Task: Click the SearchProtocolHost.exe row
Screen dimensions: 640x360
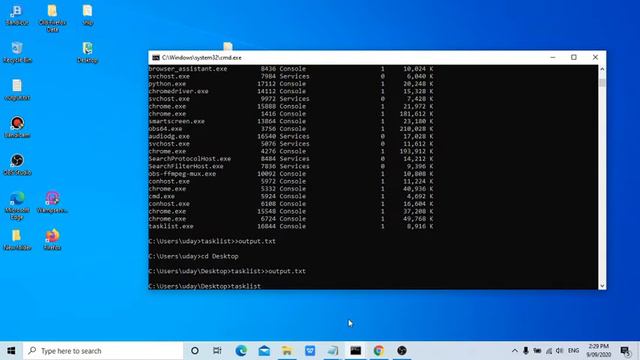Action: pyautogui.click(x=291, y=159)
